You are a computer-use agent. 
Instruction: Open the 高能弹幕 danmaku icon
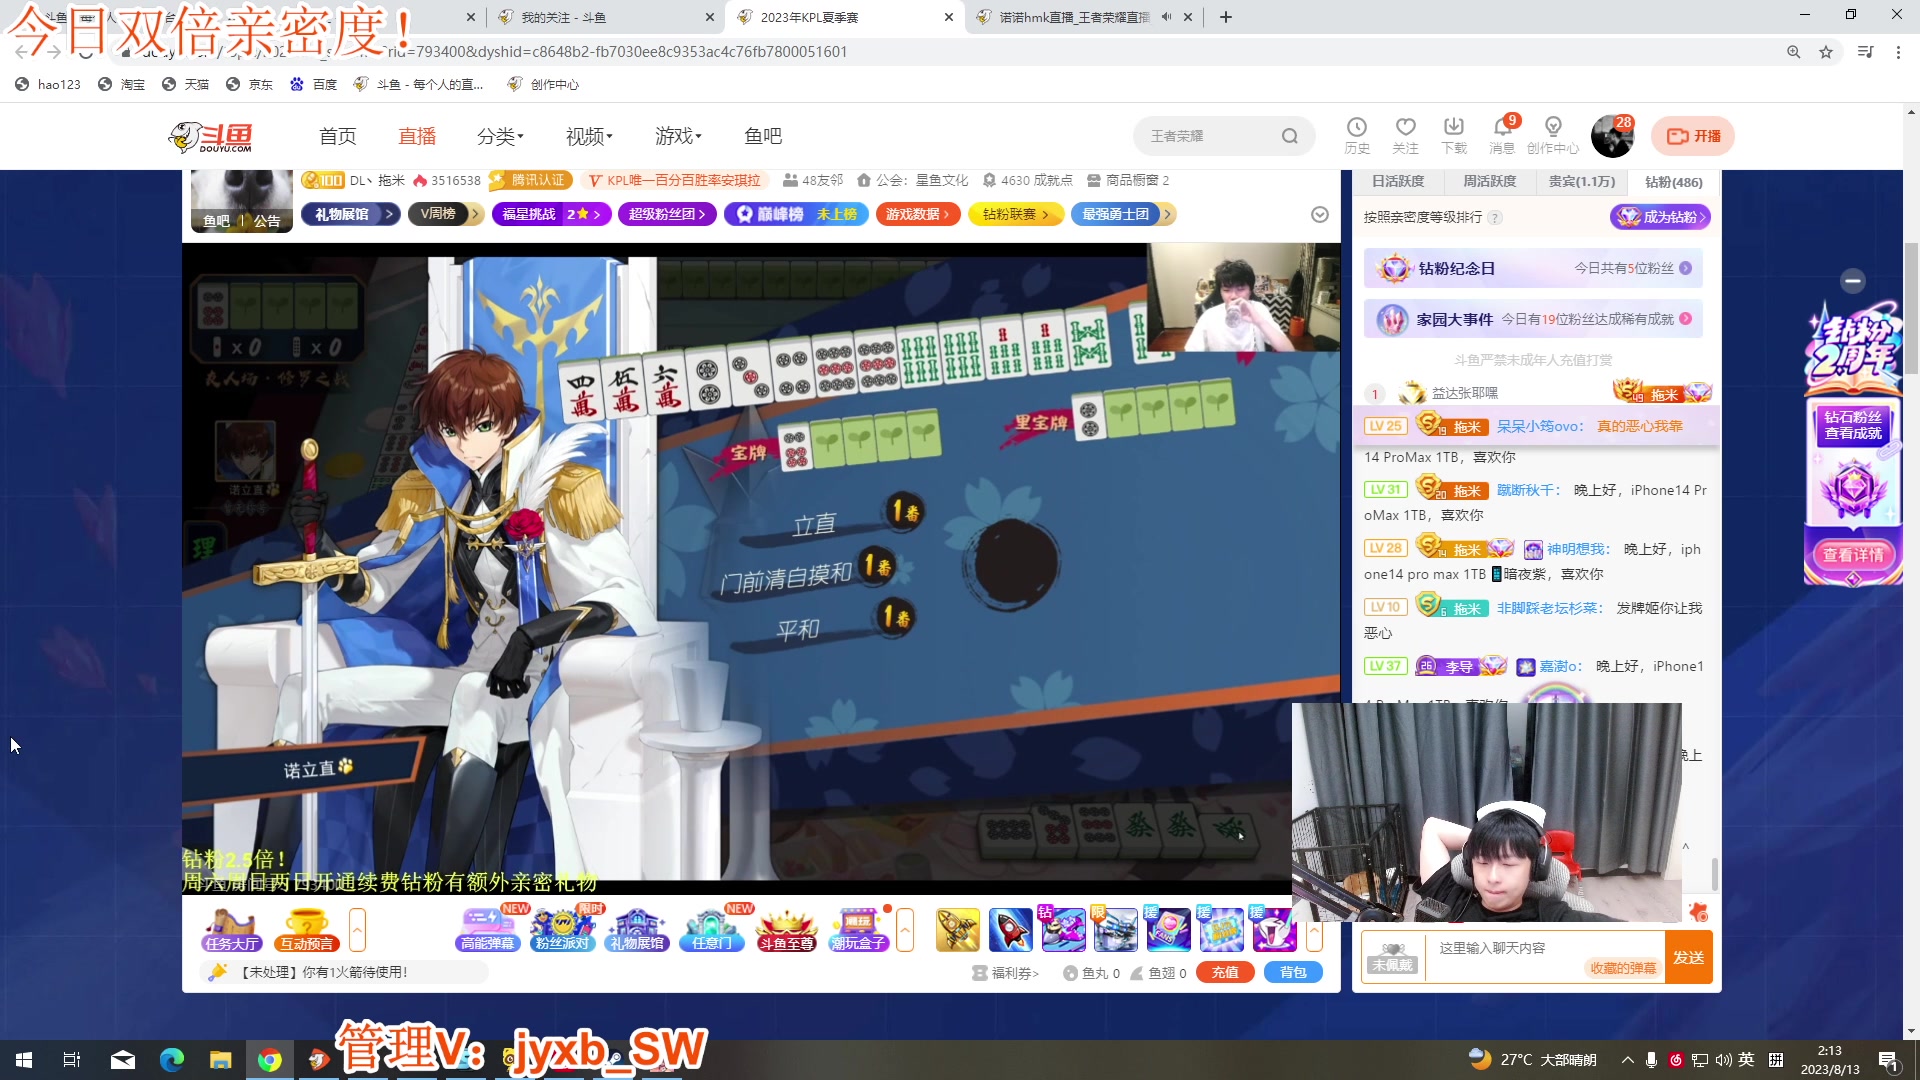pyautogui.click(x=487, y=930)
